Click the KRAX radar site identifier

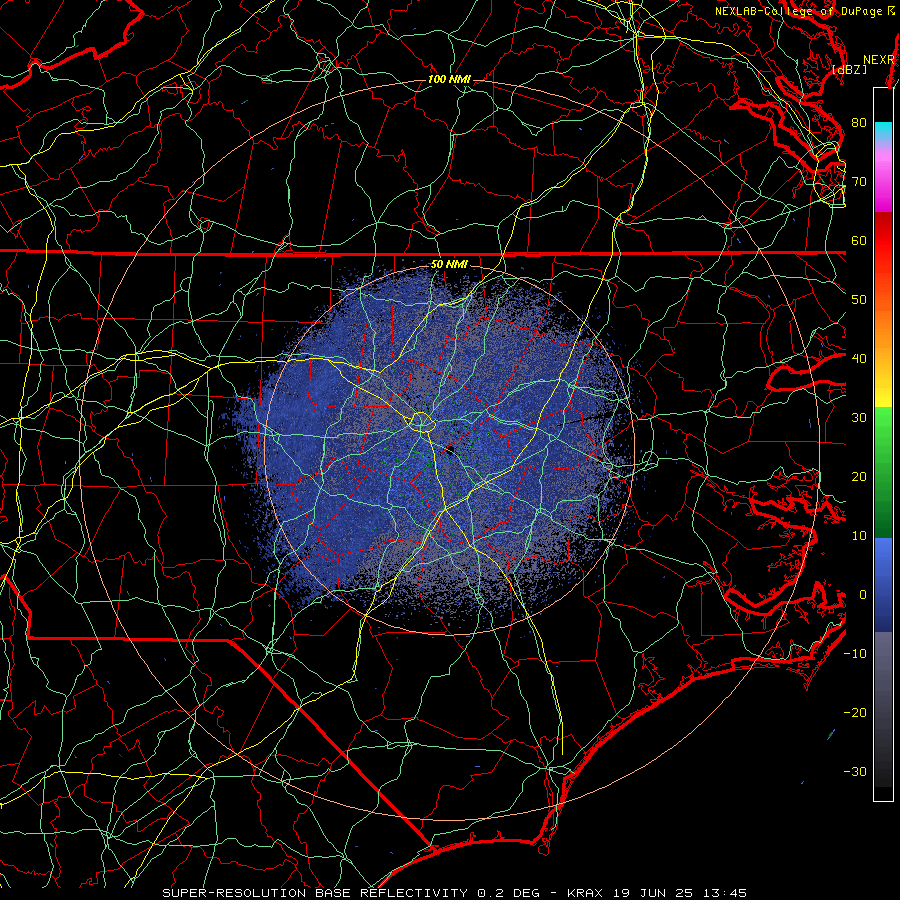click(x=585, y=893)
